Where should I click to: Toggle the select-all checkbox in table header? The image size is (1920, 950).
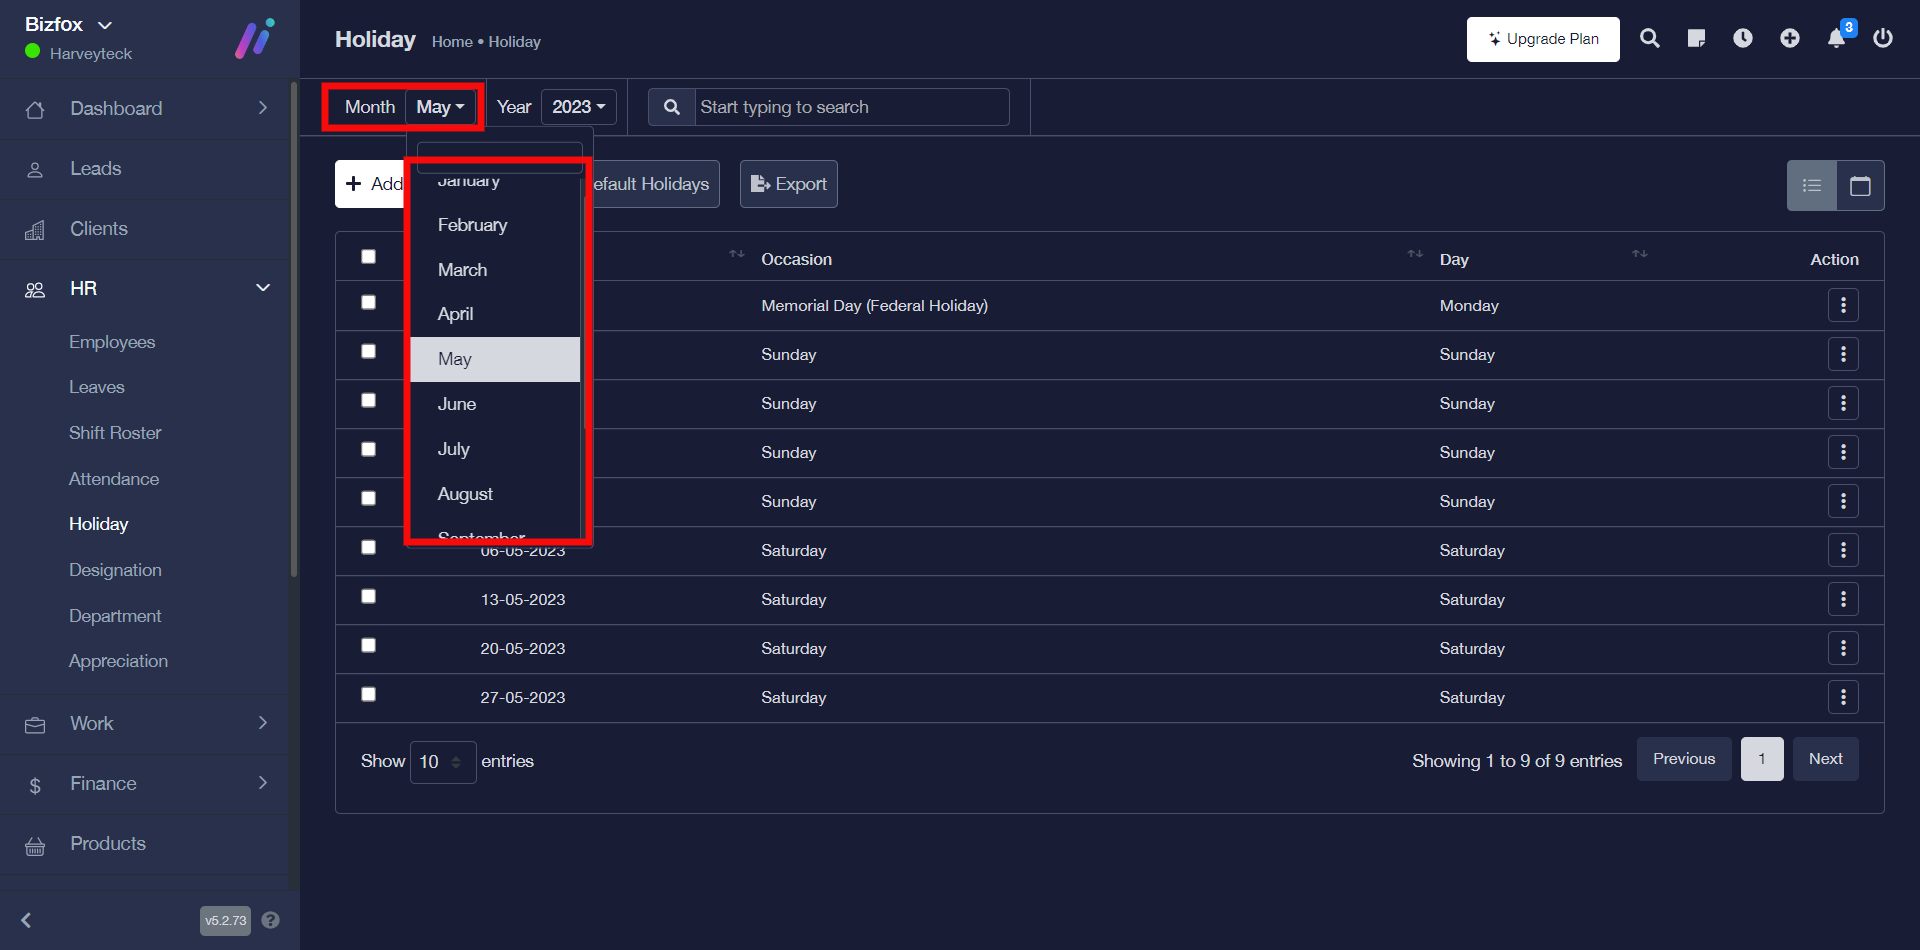pyautogui.click(x=369, y=257)
